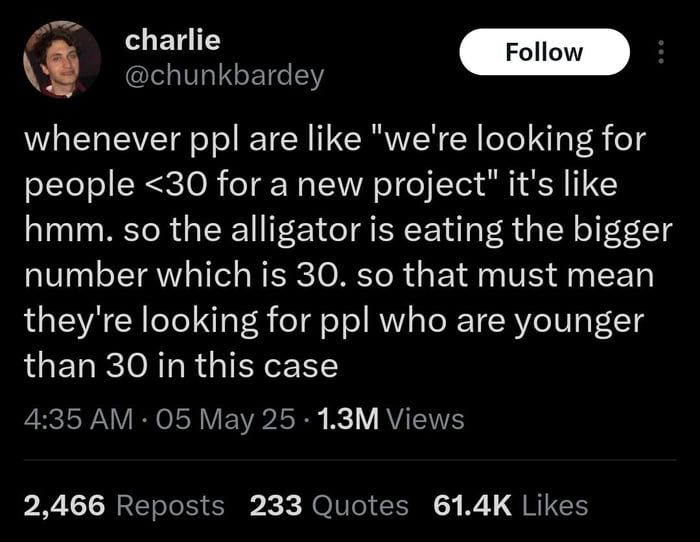Click the @chunkbardey handle
This screenshot has height=542, width=700.
[x=224, y=76]
